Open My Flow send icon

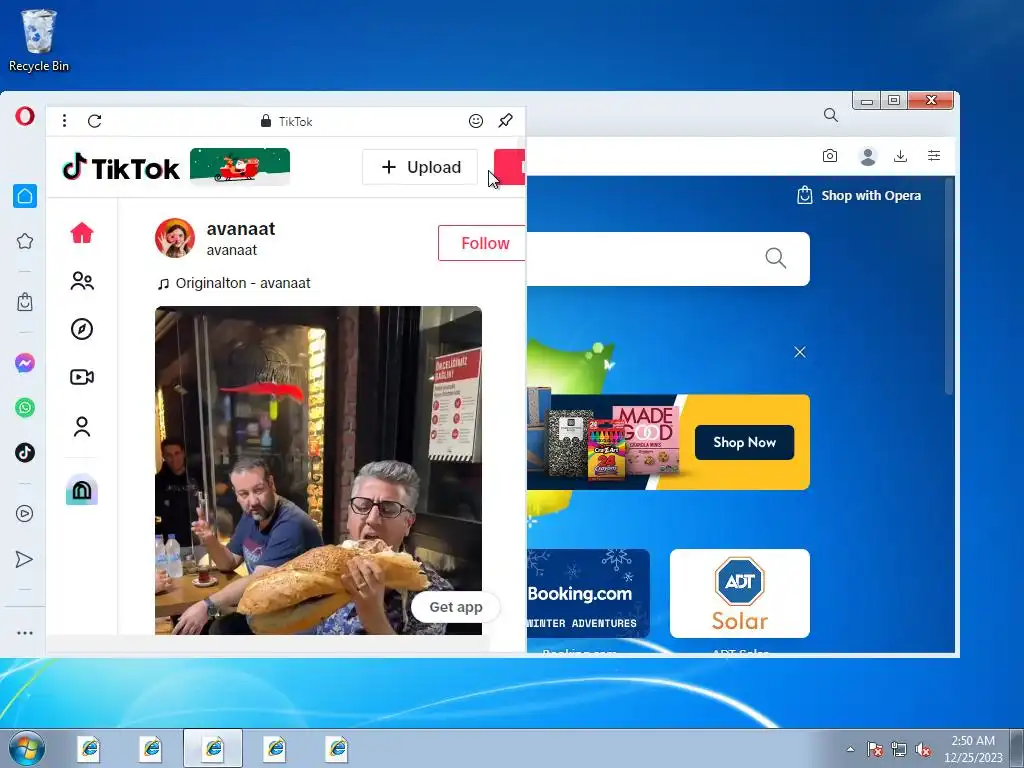[24, 559]
